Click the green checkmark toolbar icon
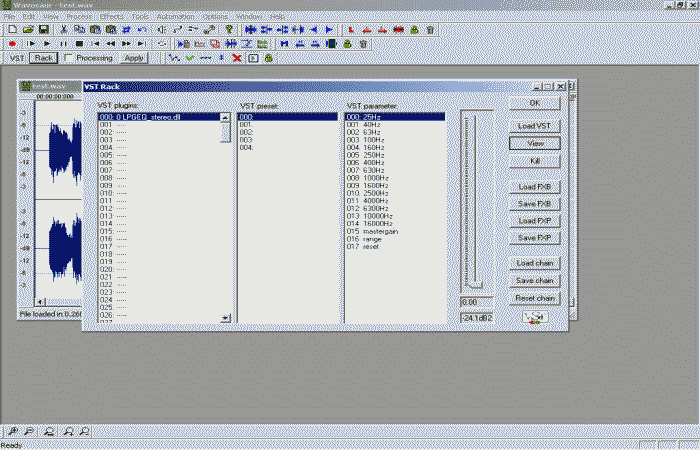The image size is (700, 450). [x=189, y=58]
